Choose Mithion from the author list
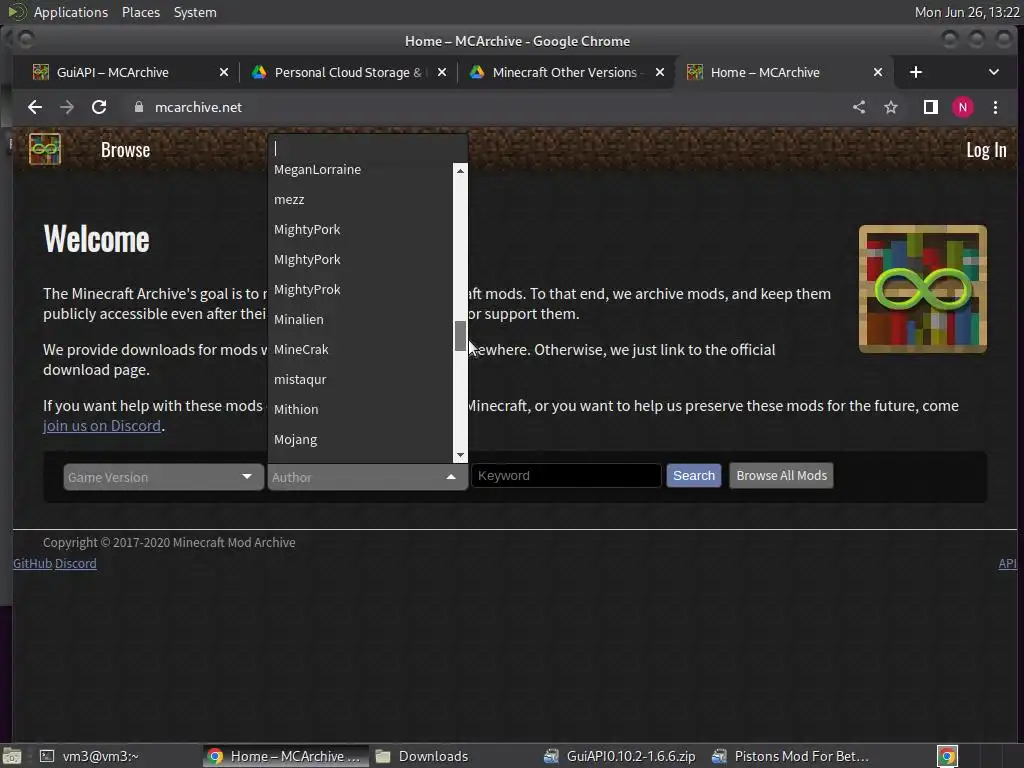 tap(360, 409)
